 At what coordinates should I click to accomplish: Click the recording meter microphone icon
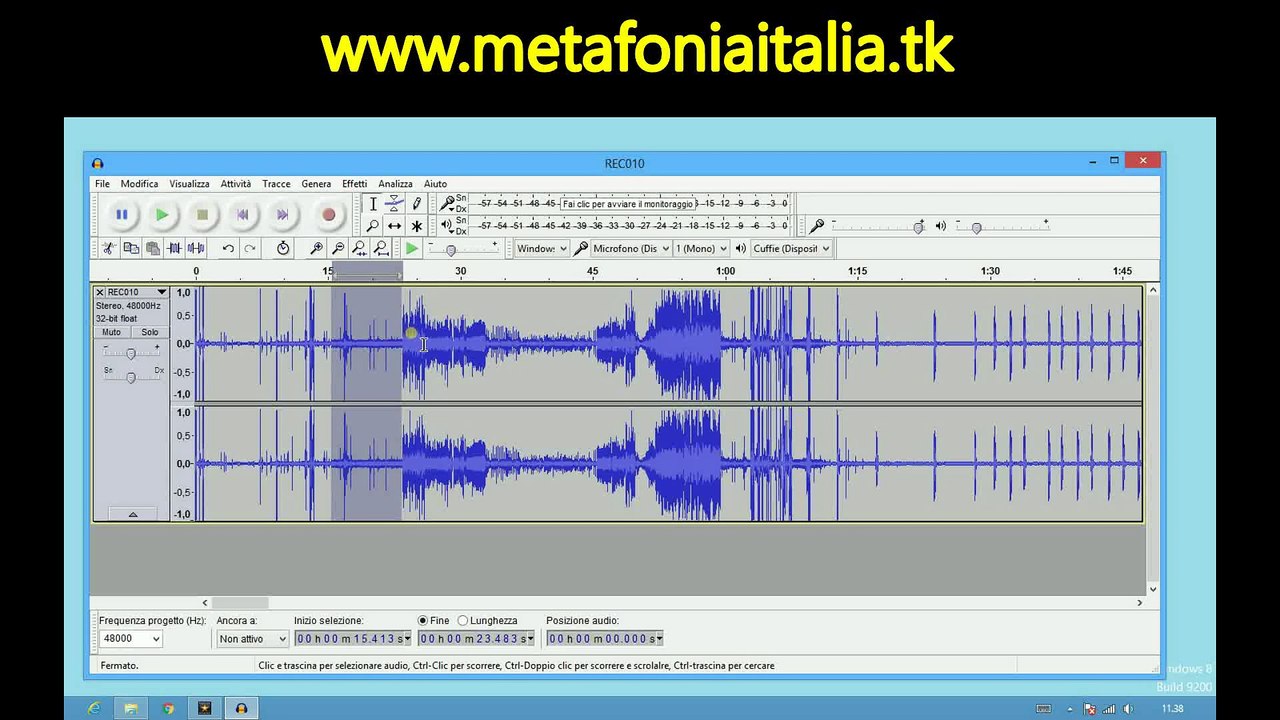(x=446, y=204)
